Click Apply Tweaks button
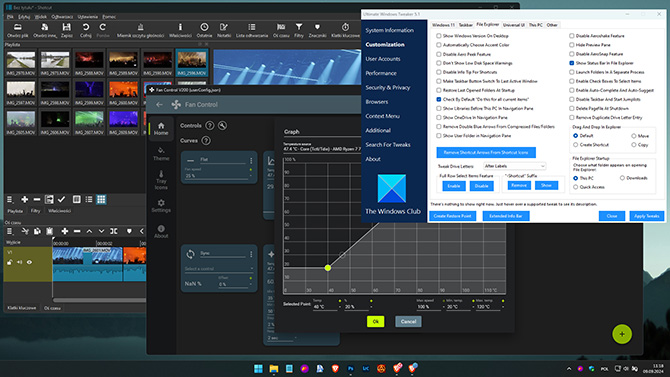670x377 pixels. coord(646,216)
